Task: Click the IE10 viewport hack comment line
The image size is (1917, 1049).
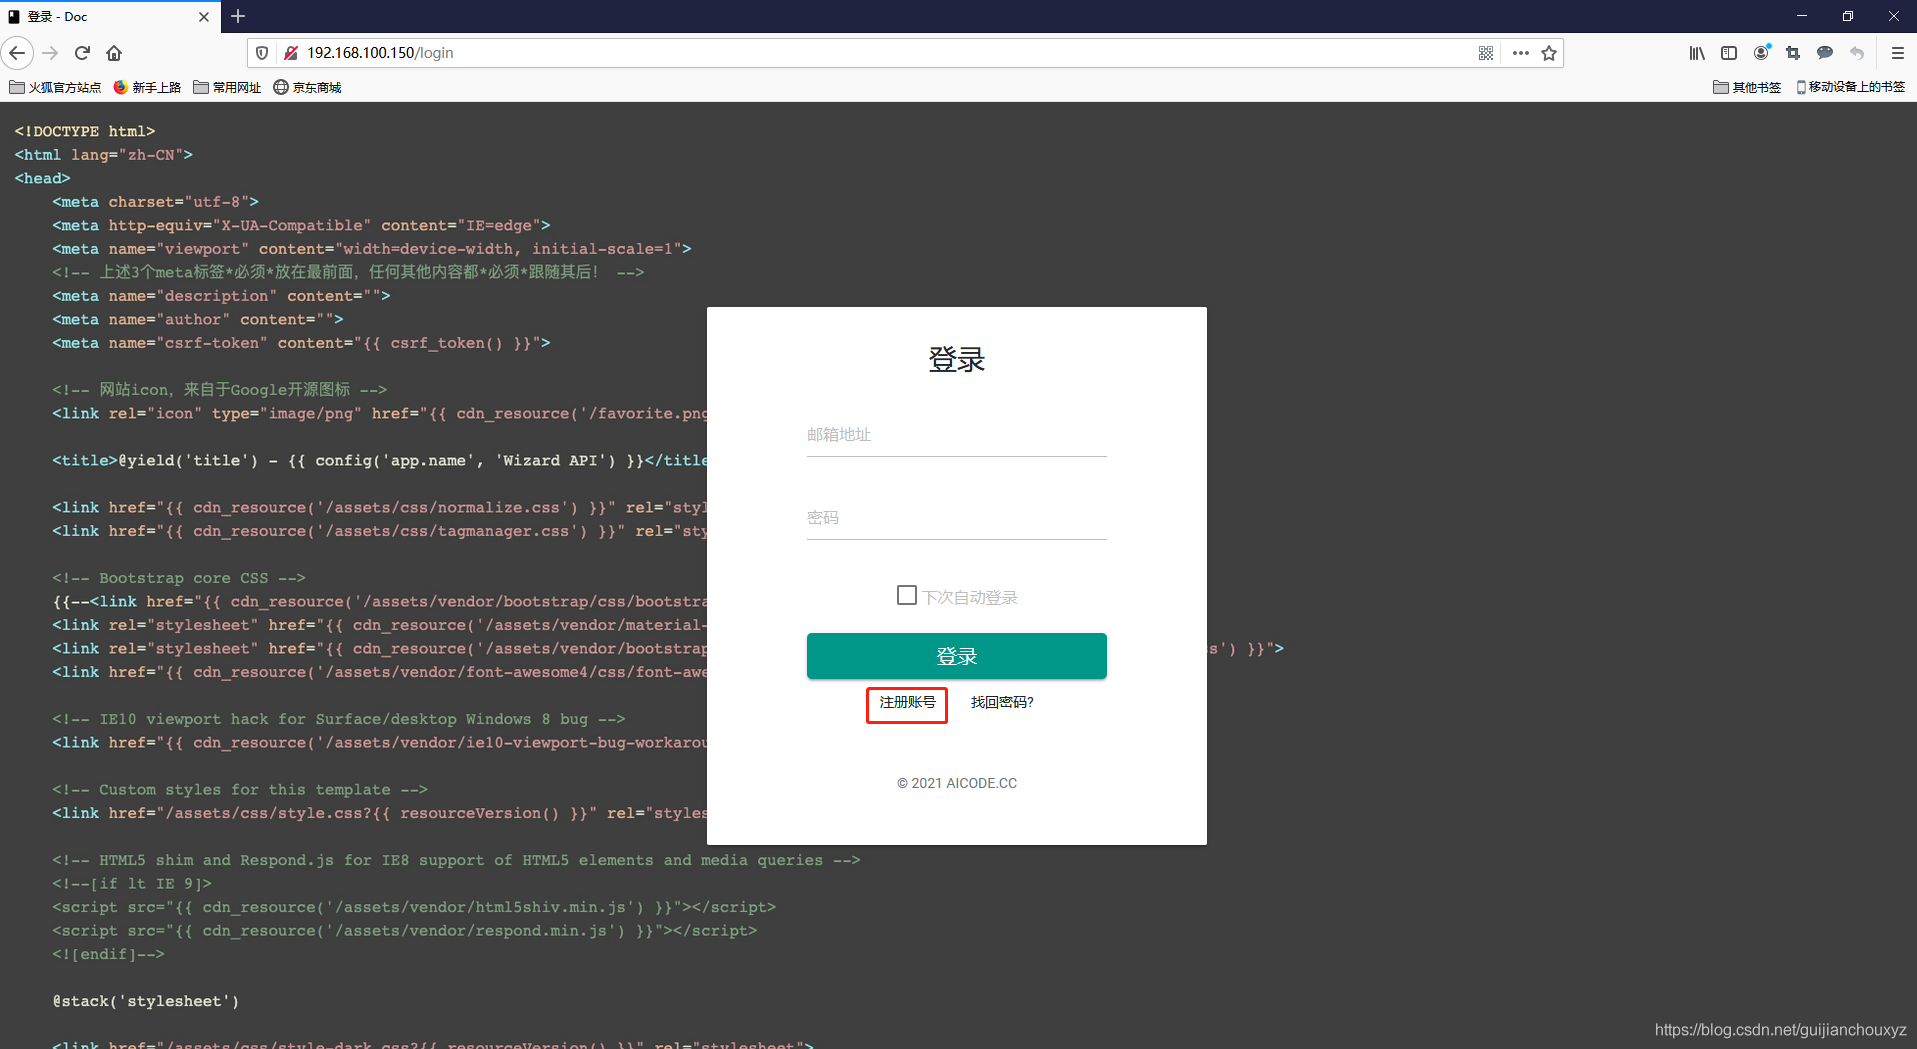Action: [339, 719]
